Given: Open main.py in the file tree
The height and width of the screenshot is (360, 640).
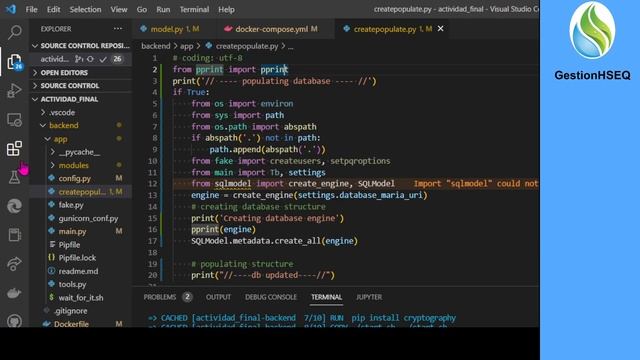Looking at the screenshot, I should (x=72, y=231).
